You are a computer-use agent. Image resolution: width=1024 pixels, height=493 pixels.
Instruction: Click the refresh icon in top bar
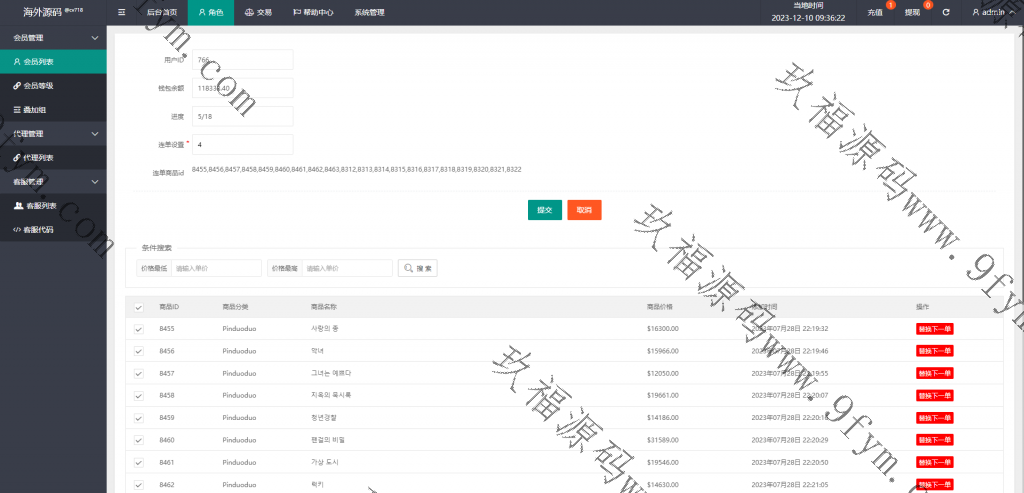[x=945, y=13]
